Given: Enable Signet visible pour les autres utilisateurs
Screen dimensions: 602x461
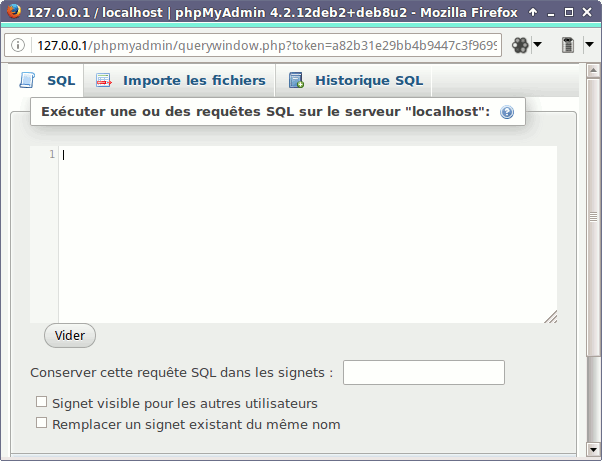Looking at the screenshot, I should [x=41, y=402].
